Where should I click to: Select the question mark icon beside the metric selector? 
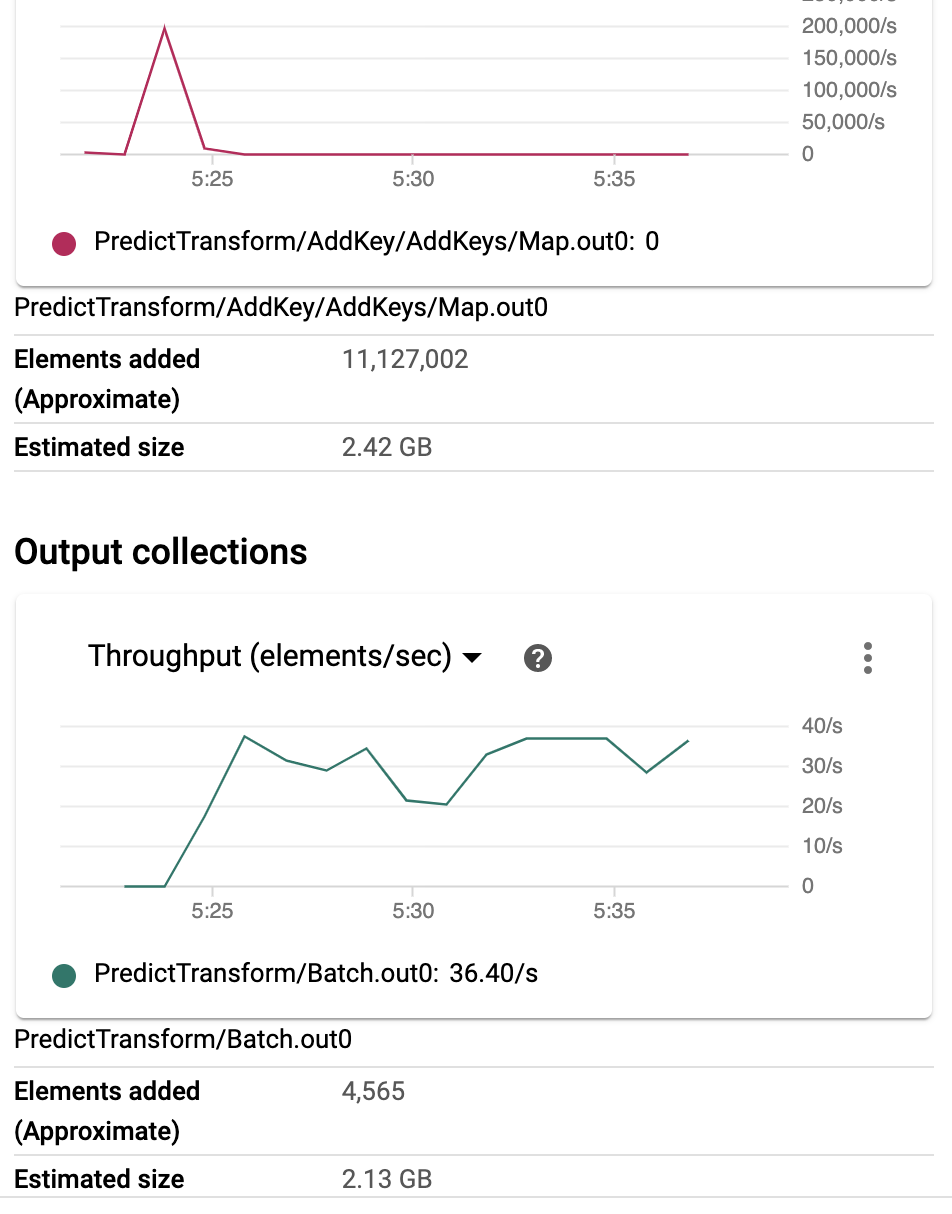click(x=538, y=658)
